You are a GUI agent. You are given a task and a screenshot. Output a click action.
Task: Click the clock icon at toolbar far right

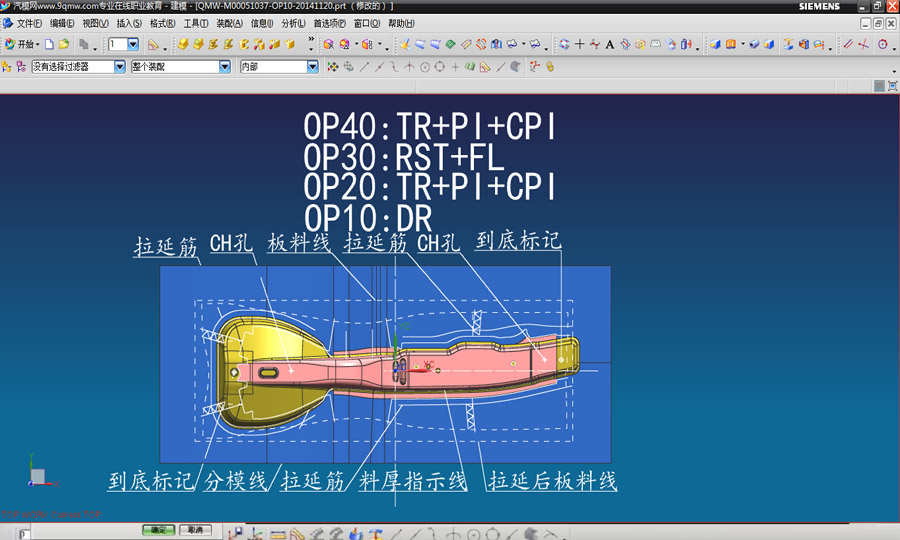click(x=883, y=44)
